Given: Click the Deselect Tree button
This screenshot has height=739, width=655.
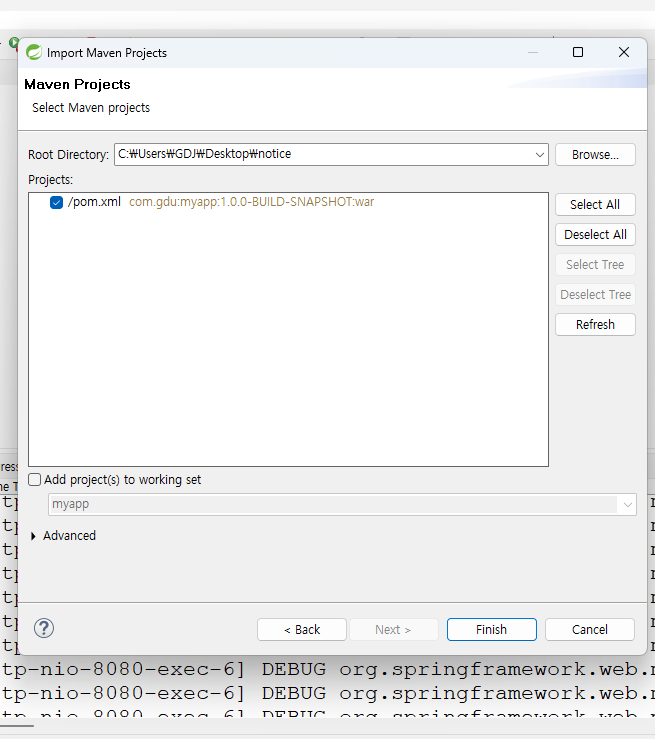Looking at the screenshot, I should (595, 295).
